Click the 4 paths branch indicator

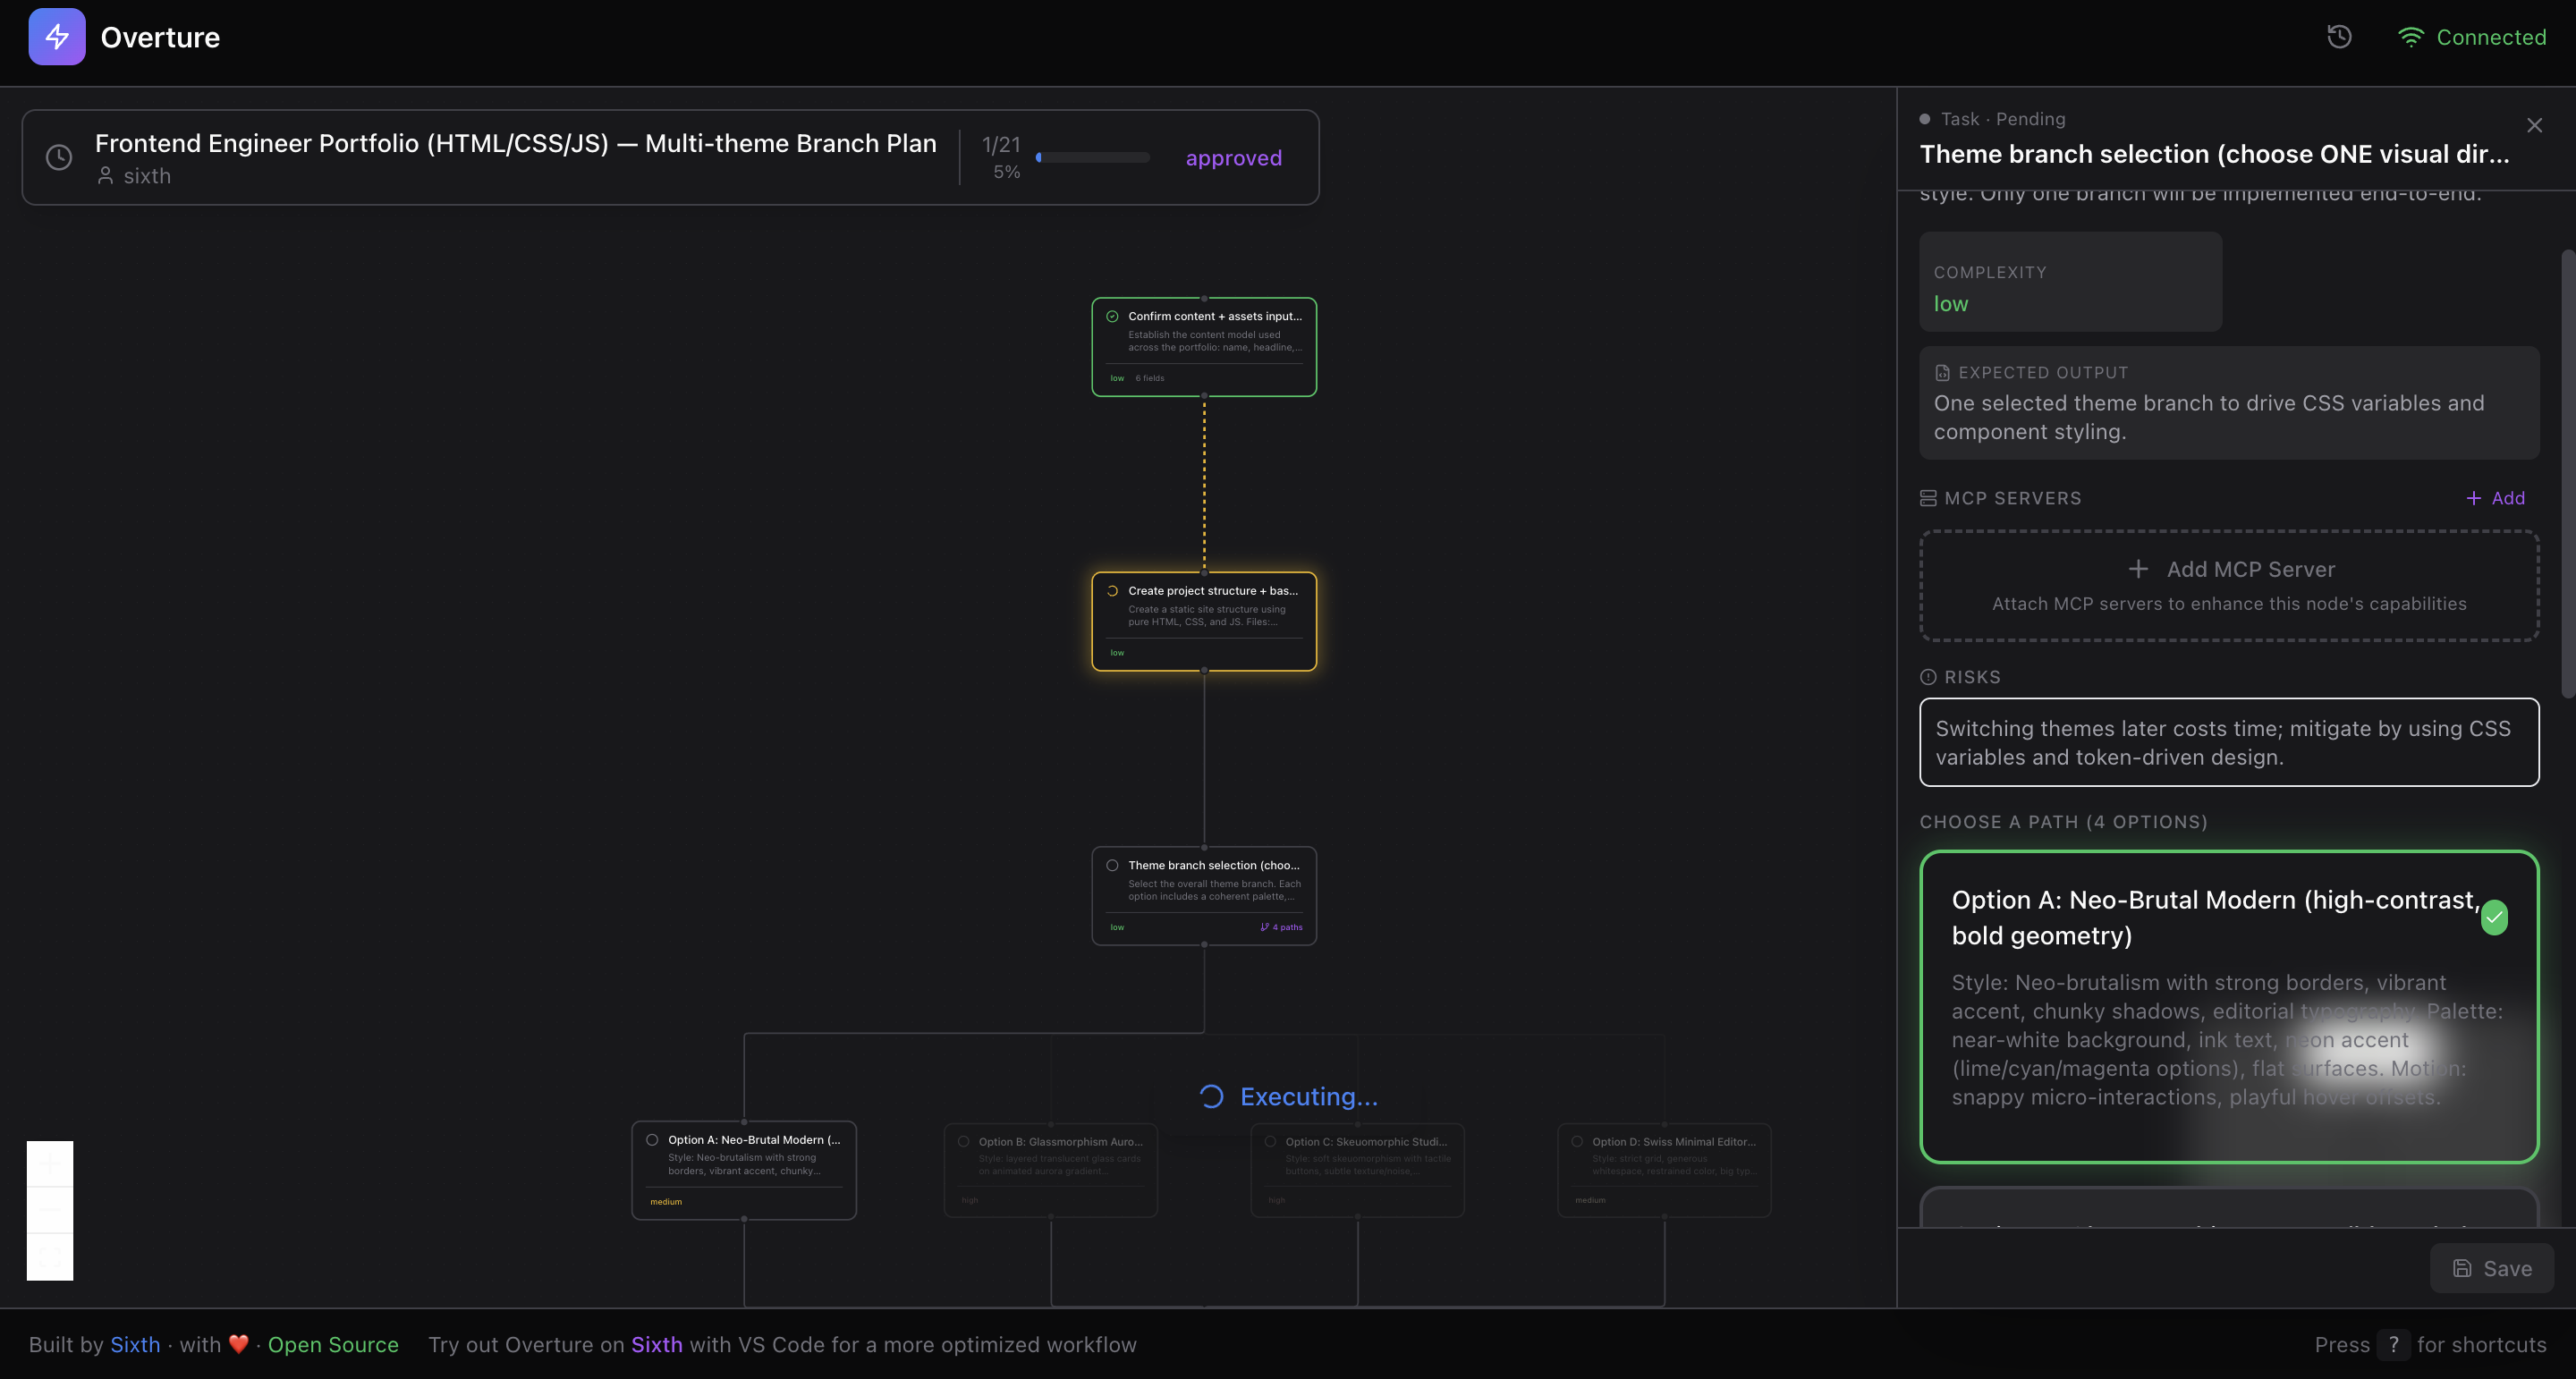(1282, 927)
